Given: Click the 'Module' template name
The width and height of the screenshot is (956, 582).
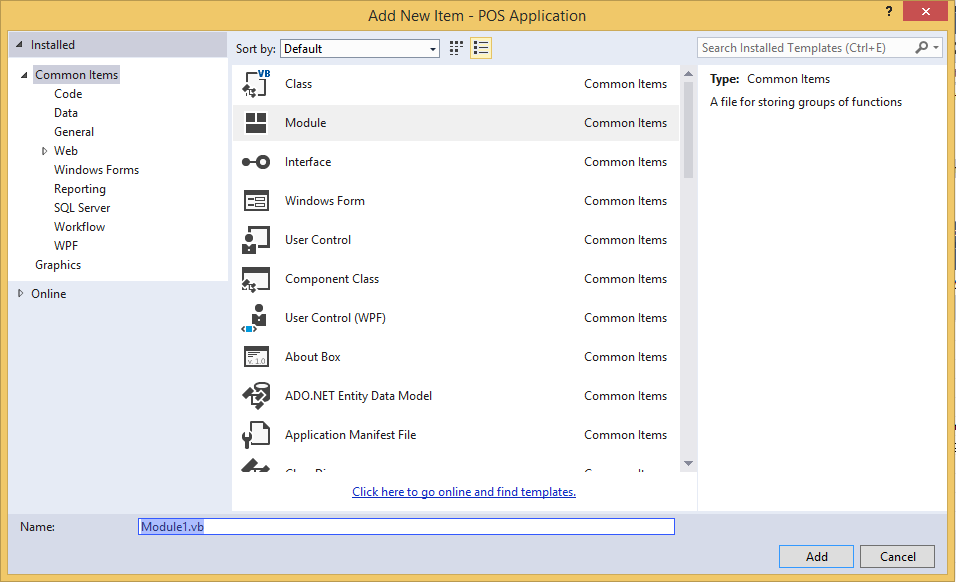Looking at the screenshot, I should click(x=305, y=122).
